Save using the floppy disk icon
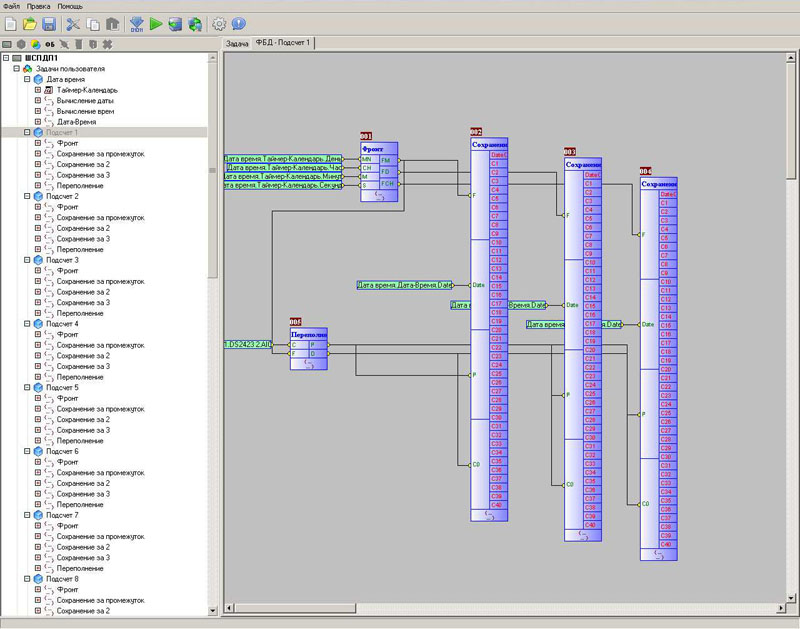Viewport: 800px width, 629px height. tap(48, 23)
